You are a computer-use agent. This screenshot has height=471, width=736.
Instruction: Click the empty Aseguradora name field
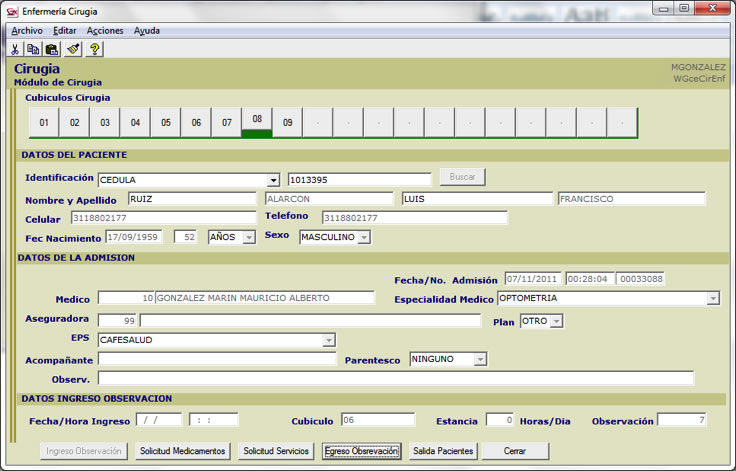click(310, 321)
